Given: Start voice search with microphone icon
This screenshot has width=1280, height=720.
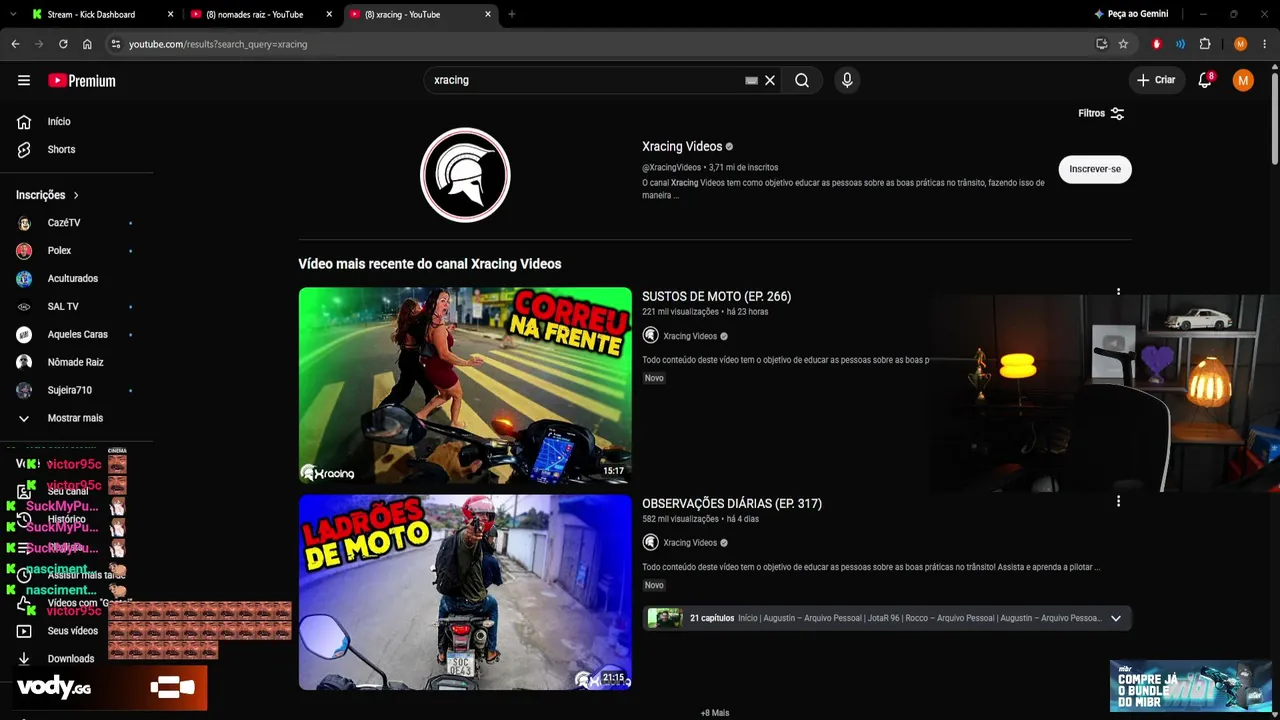Looking at the screenshot, I should point(847,80).
